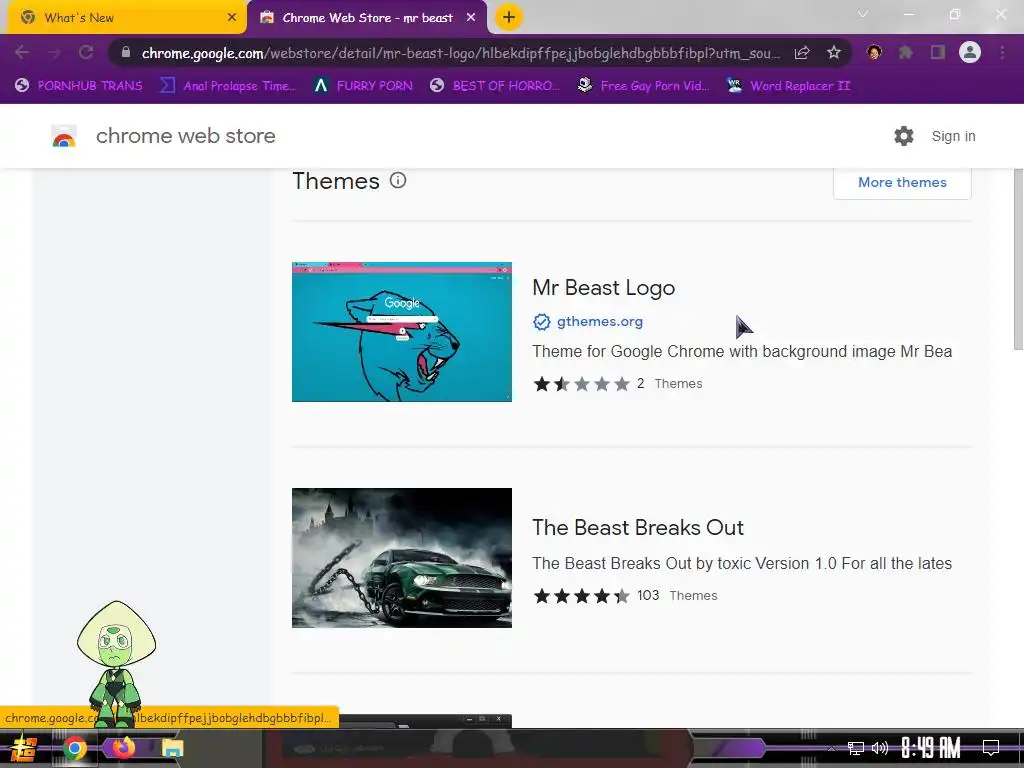Click the page vertical scrollbar thumb
Viewport: 1024px width, 768px height.
[x=1017, y=259]
